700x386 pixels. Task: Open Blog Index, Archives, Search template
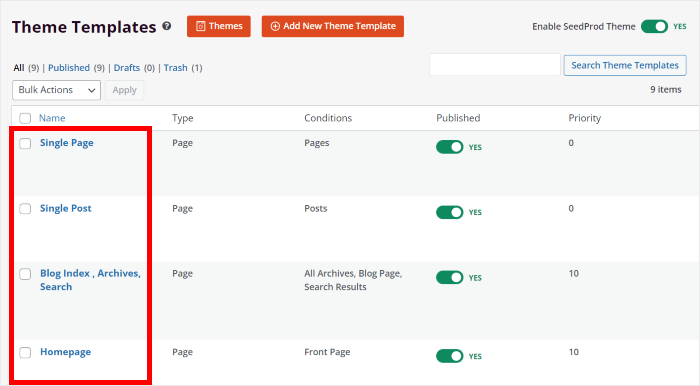tap(90, 280)
